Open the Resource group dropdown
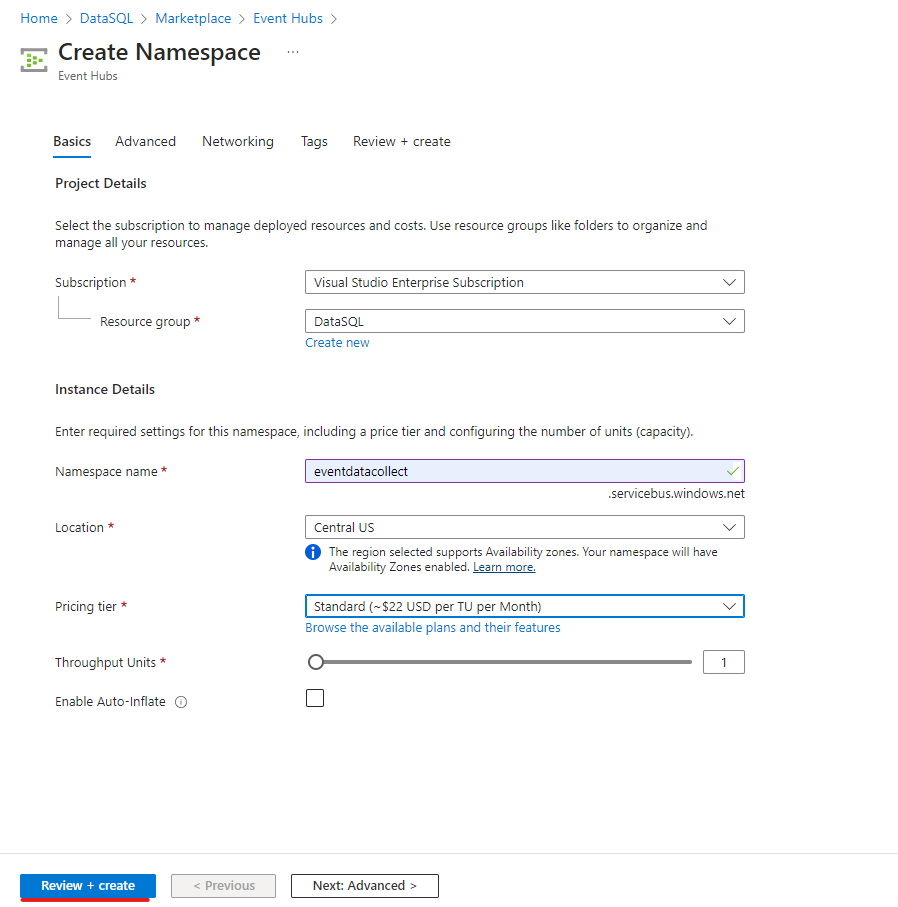 click(x=525, y=321)
